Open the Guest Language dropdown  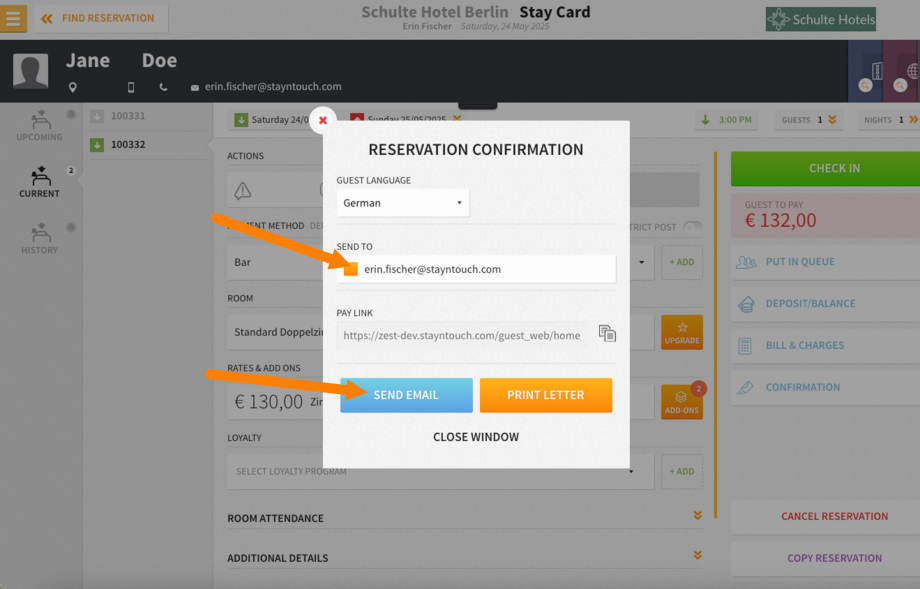402,203
